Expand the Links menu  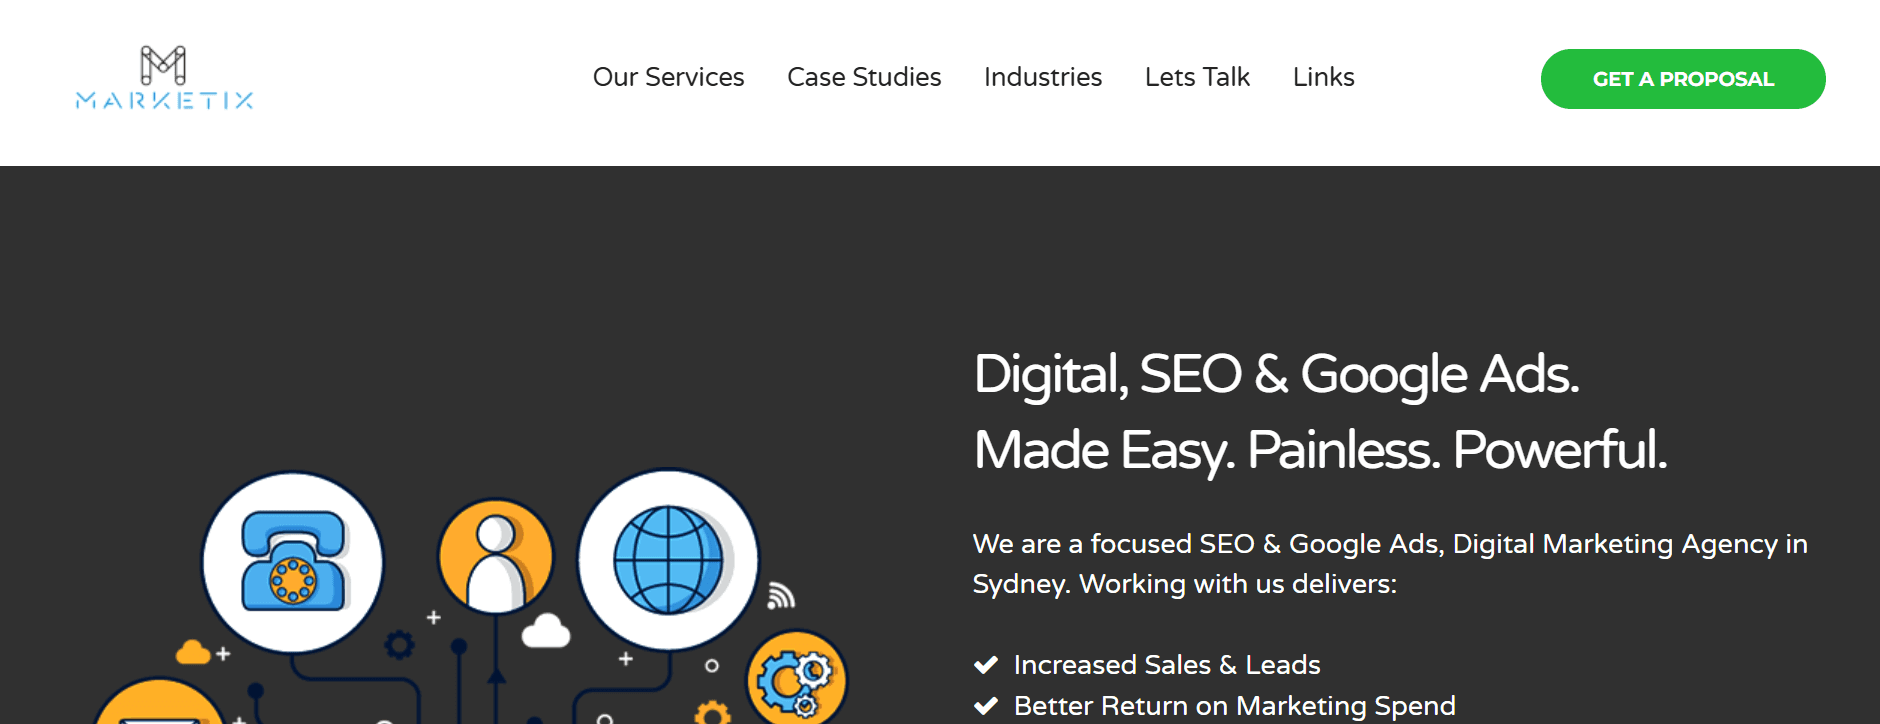coord(1323,77)
